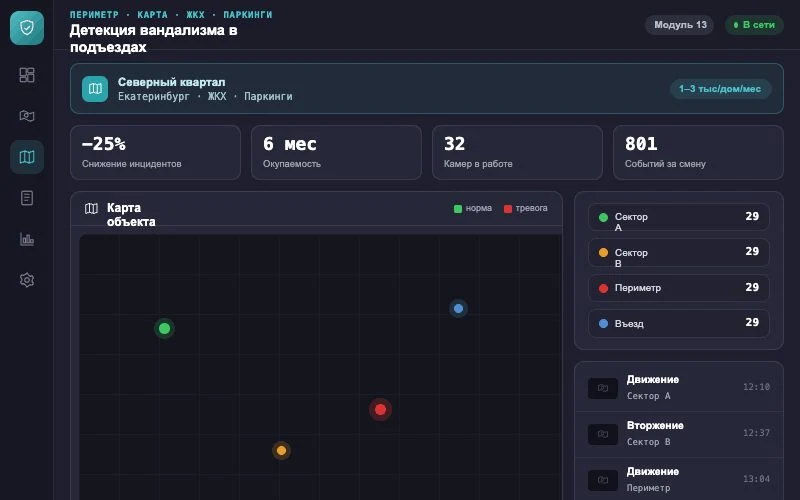Click the orange dot of Сектор B

tap(603, 253)
